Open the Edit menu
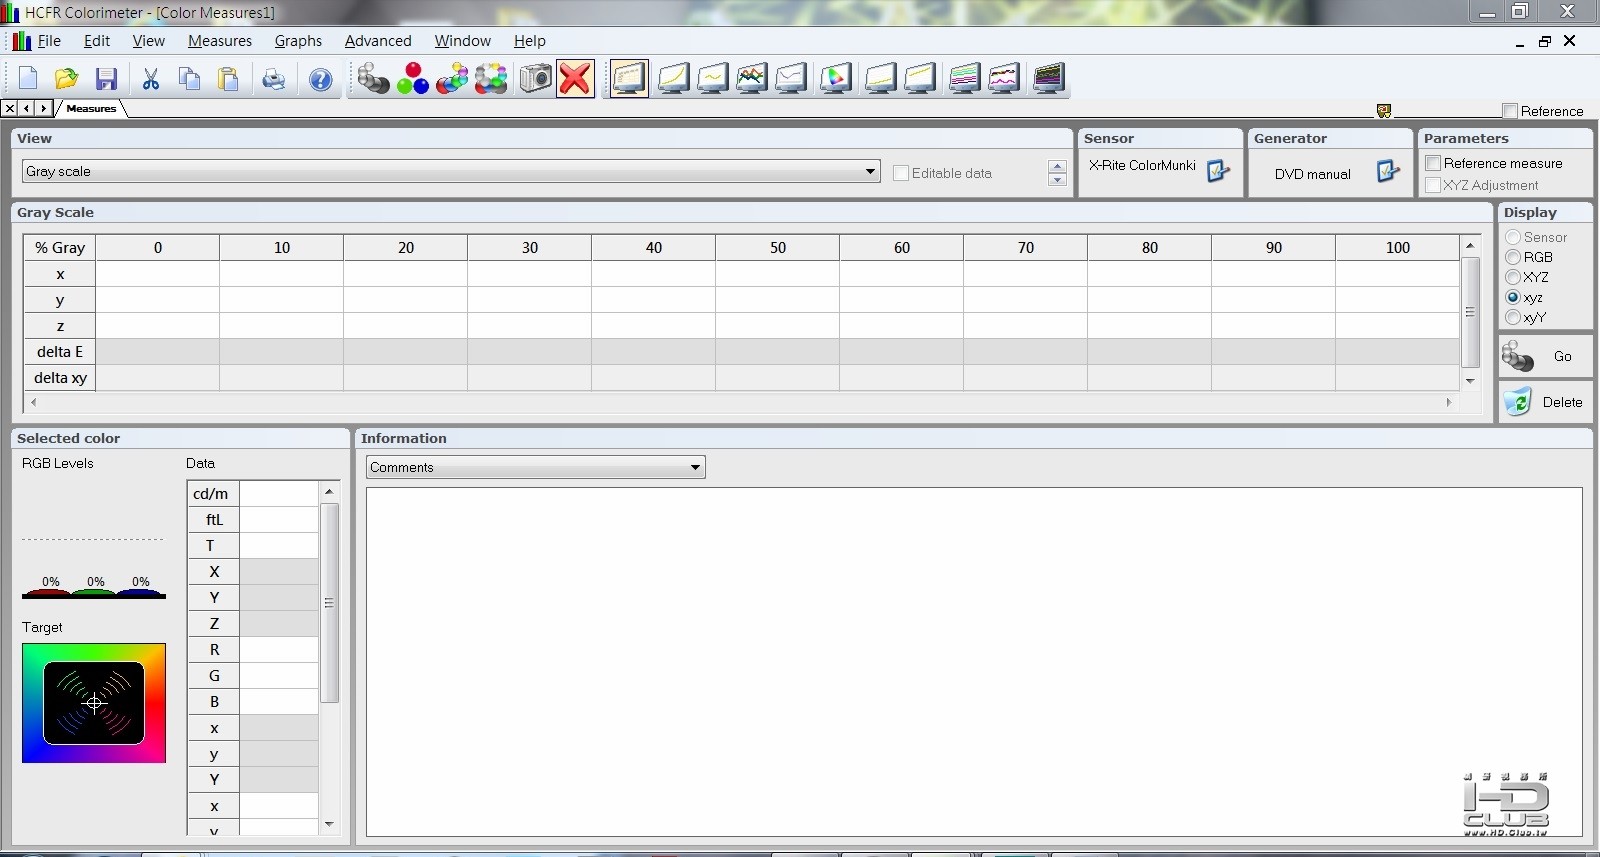Screen dimensions: 1600x857 tap(97, 41)
